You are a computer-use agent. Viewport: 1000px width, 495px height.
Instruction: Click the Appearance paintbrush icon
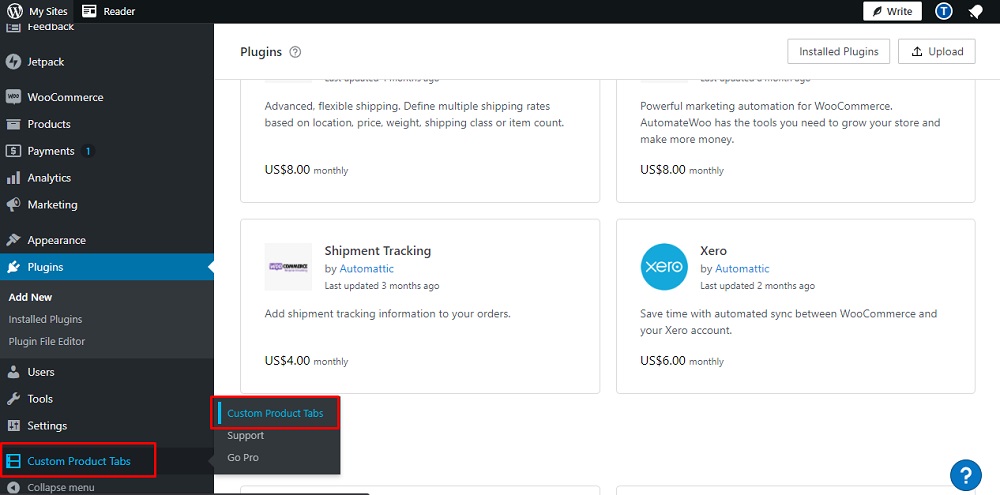pyautogui.click(x=13, y=240)
